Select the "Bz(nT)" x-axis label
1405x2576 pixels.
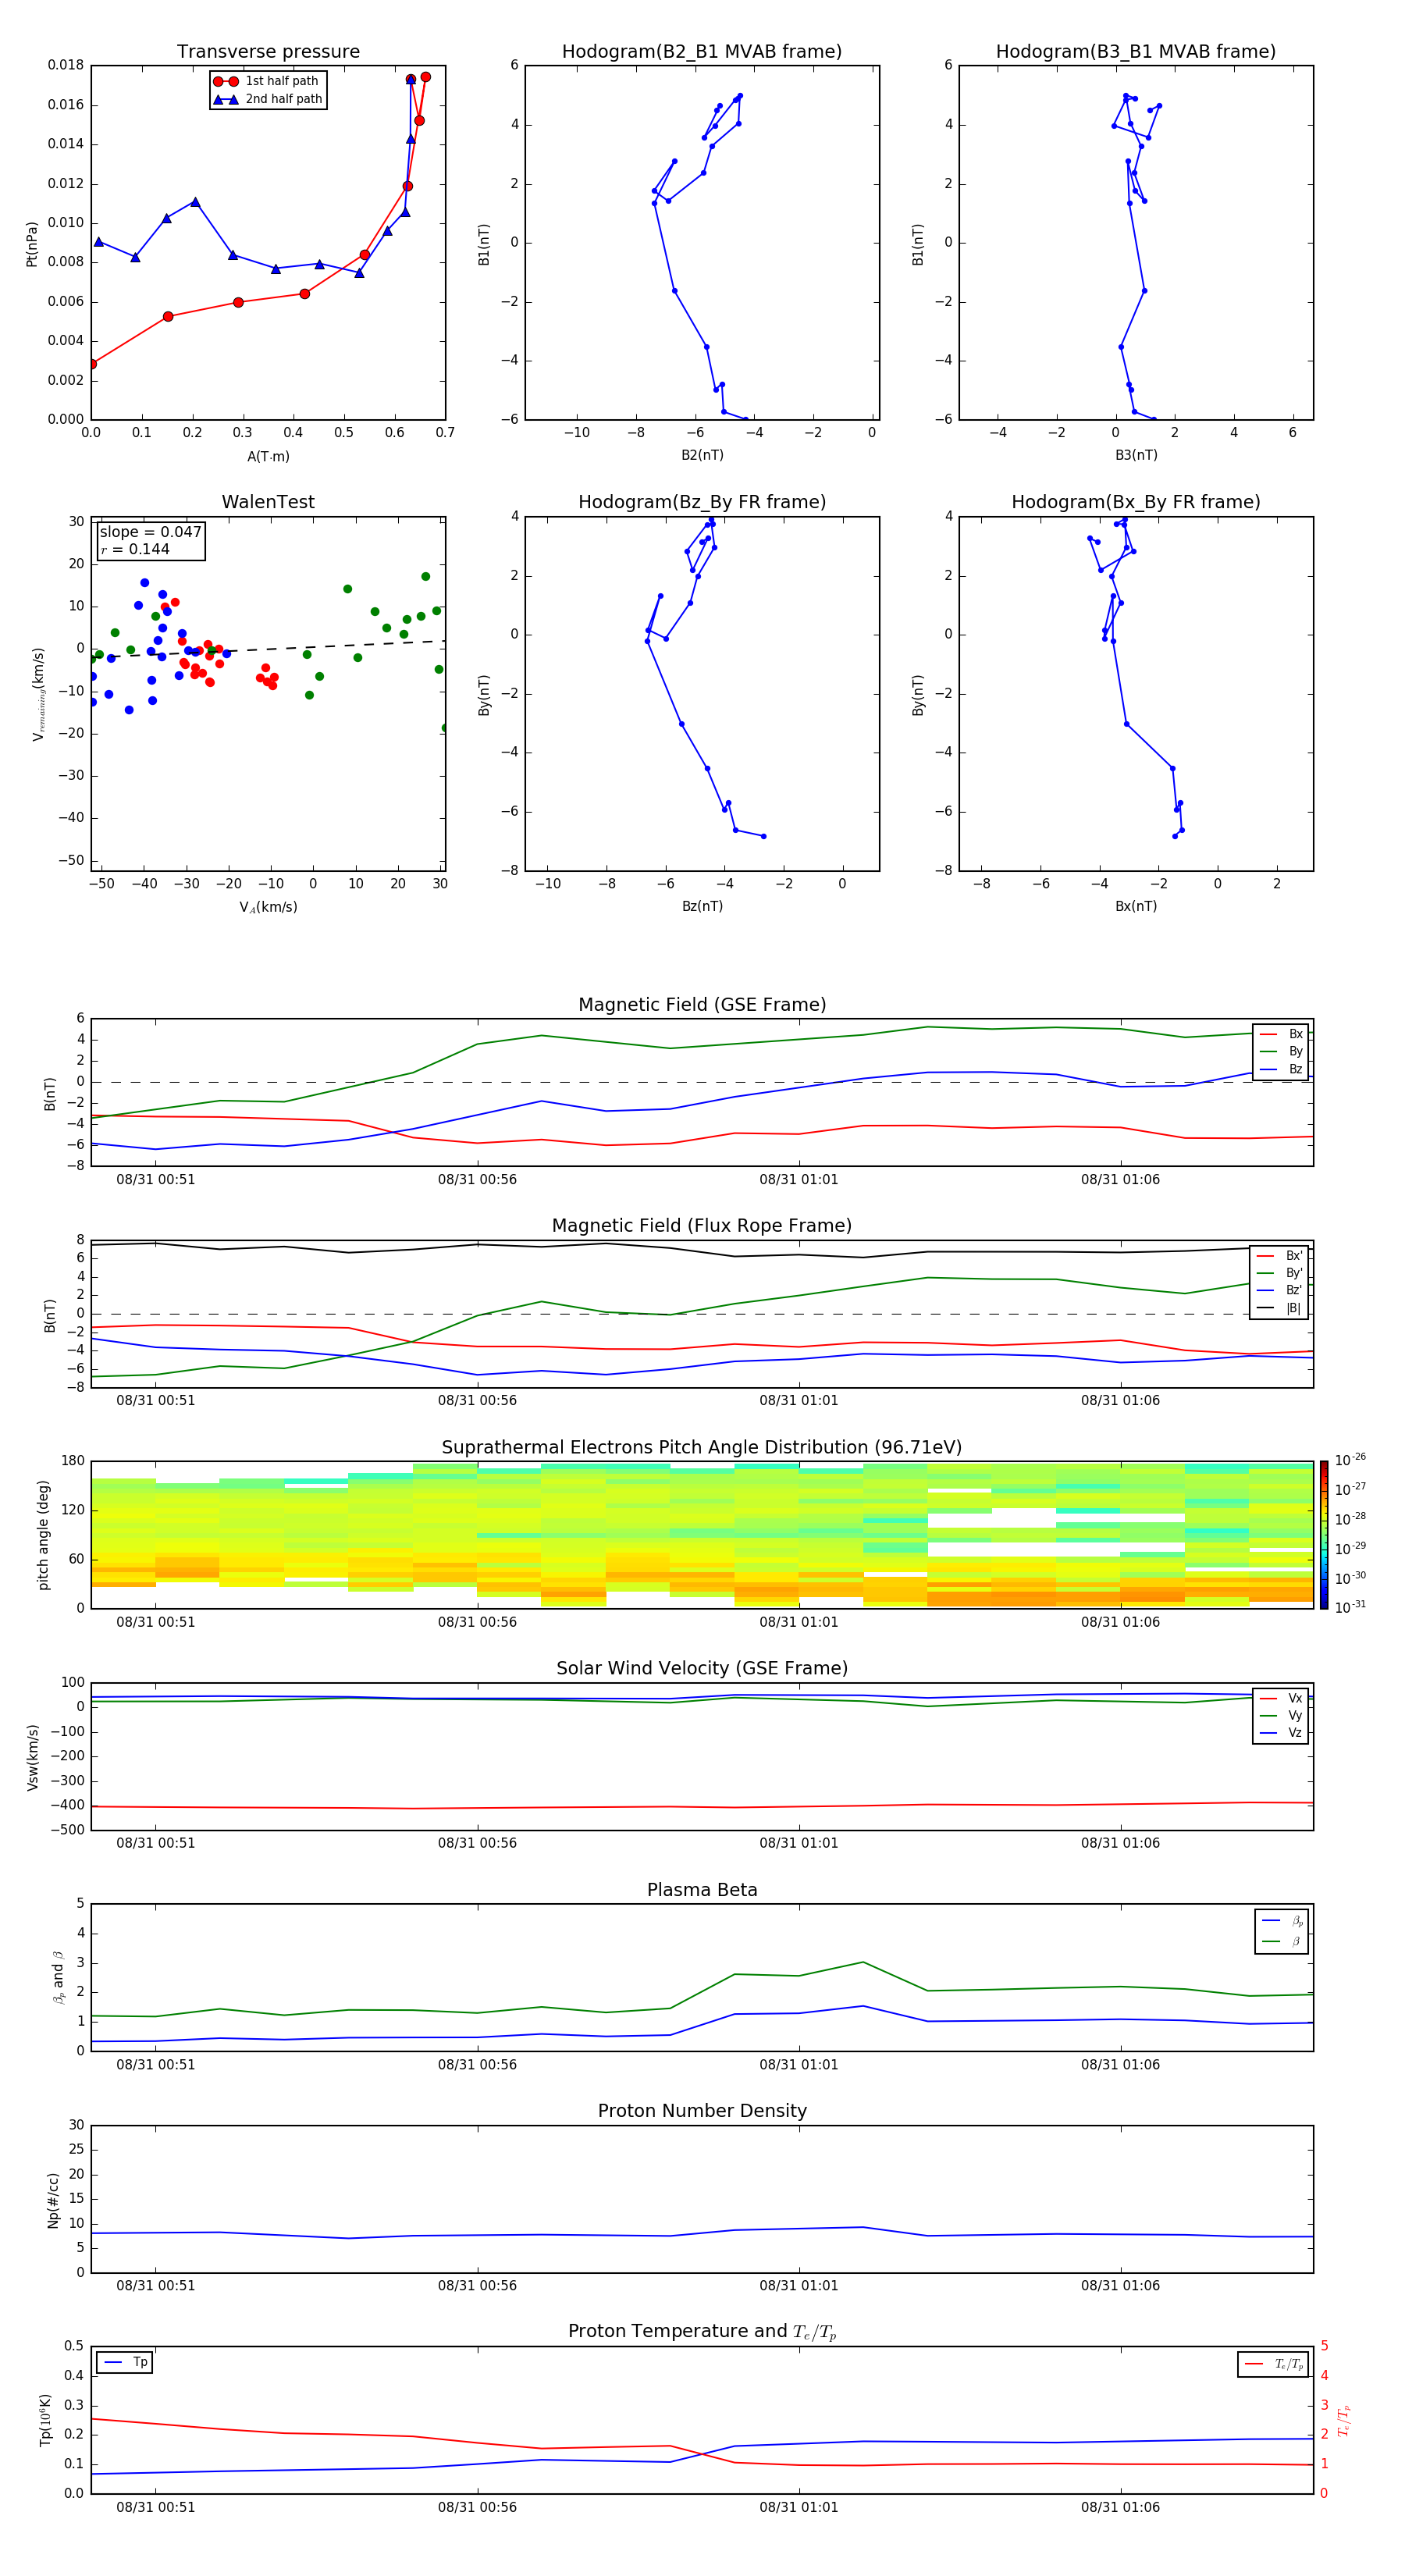coord(702,906)
